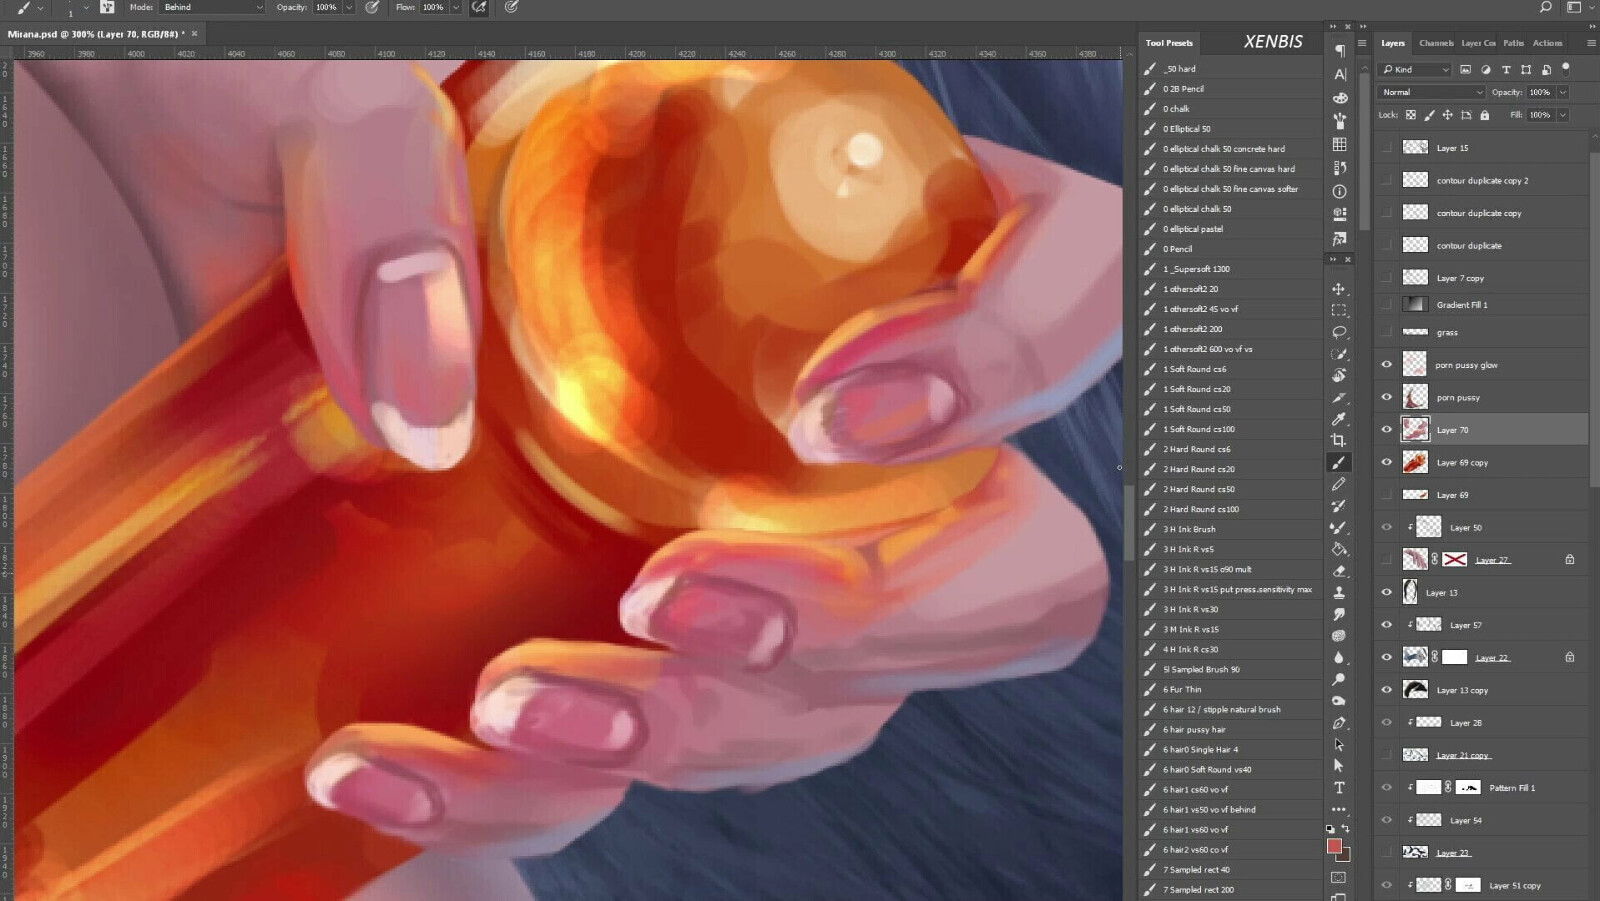Open the Actions panel tab

(1547, 43)
